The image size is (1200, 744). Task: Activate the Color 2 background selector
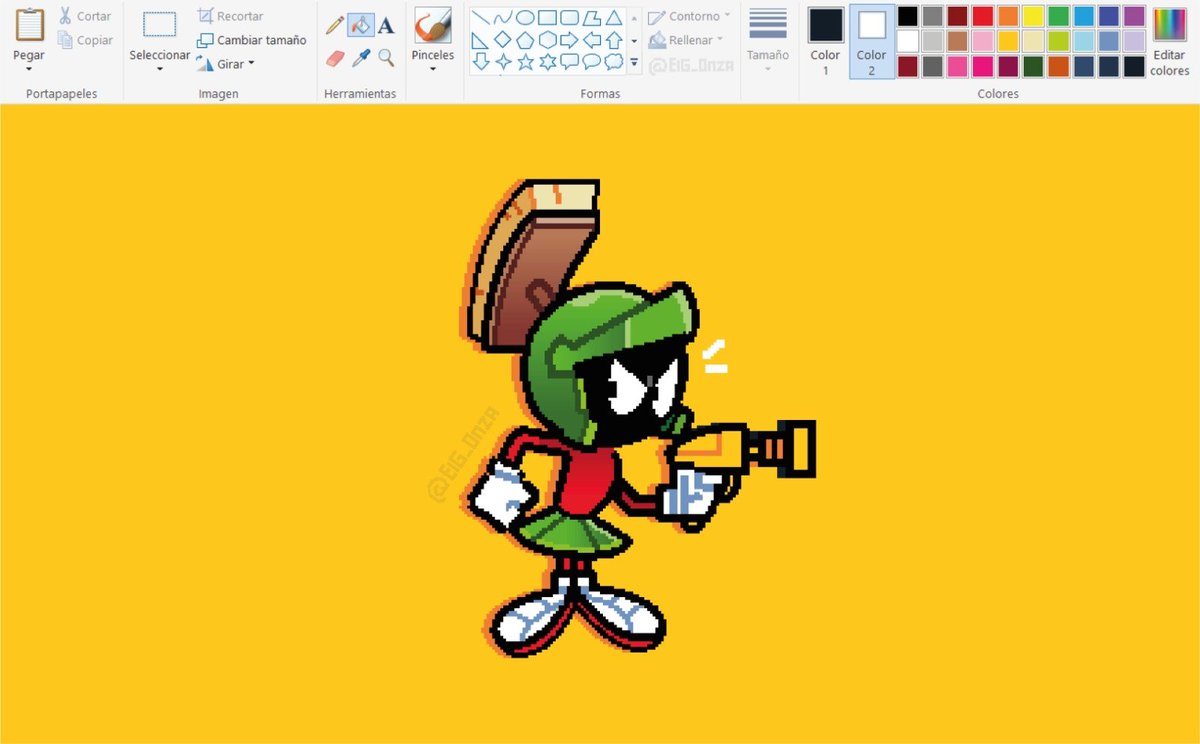pos(872,42)
